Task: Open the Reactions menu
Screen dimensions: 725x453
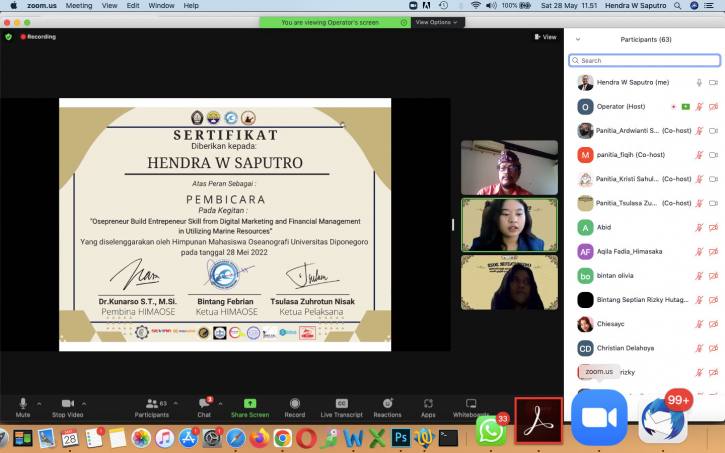Action: (387, 403)
